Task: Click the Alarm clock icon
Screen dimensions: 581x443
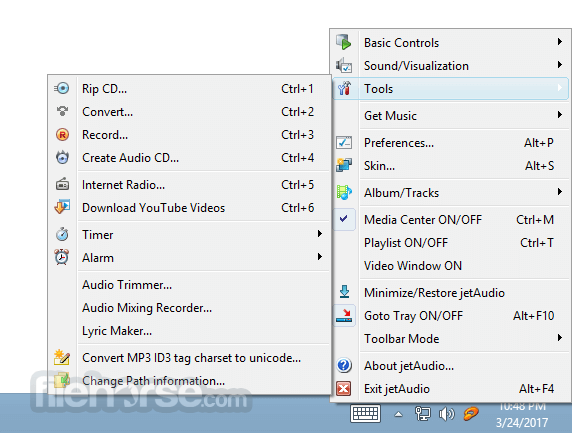Action: 62,257
